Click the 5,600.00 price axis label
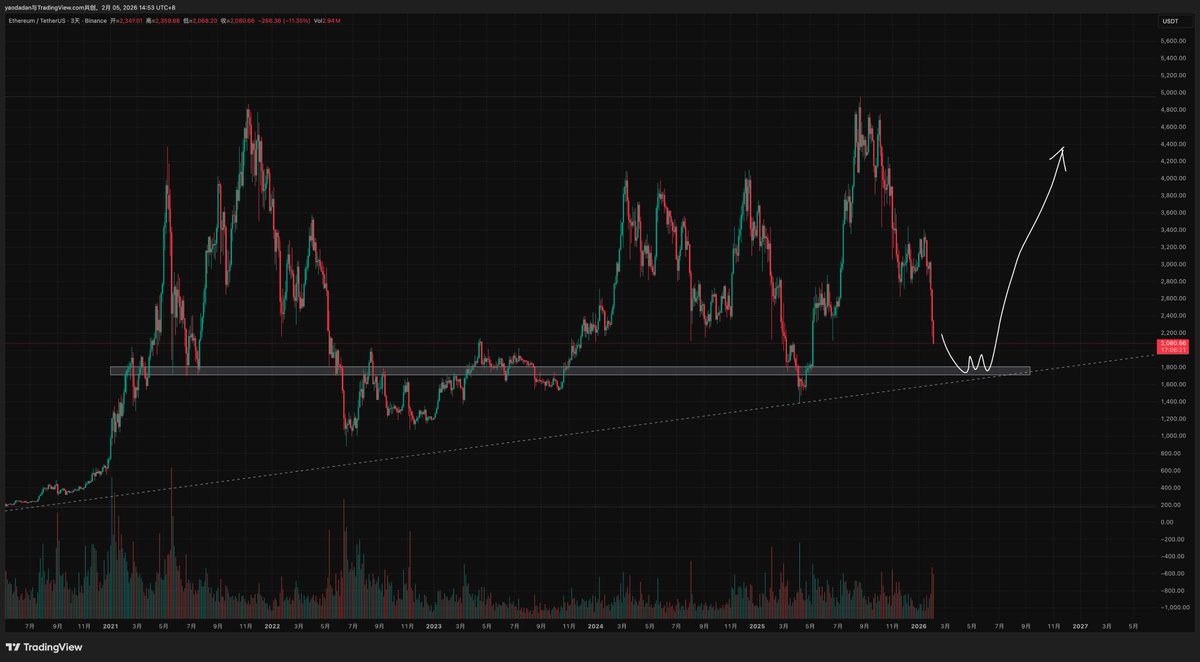 click(1172, 41)
